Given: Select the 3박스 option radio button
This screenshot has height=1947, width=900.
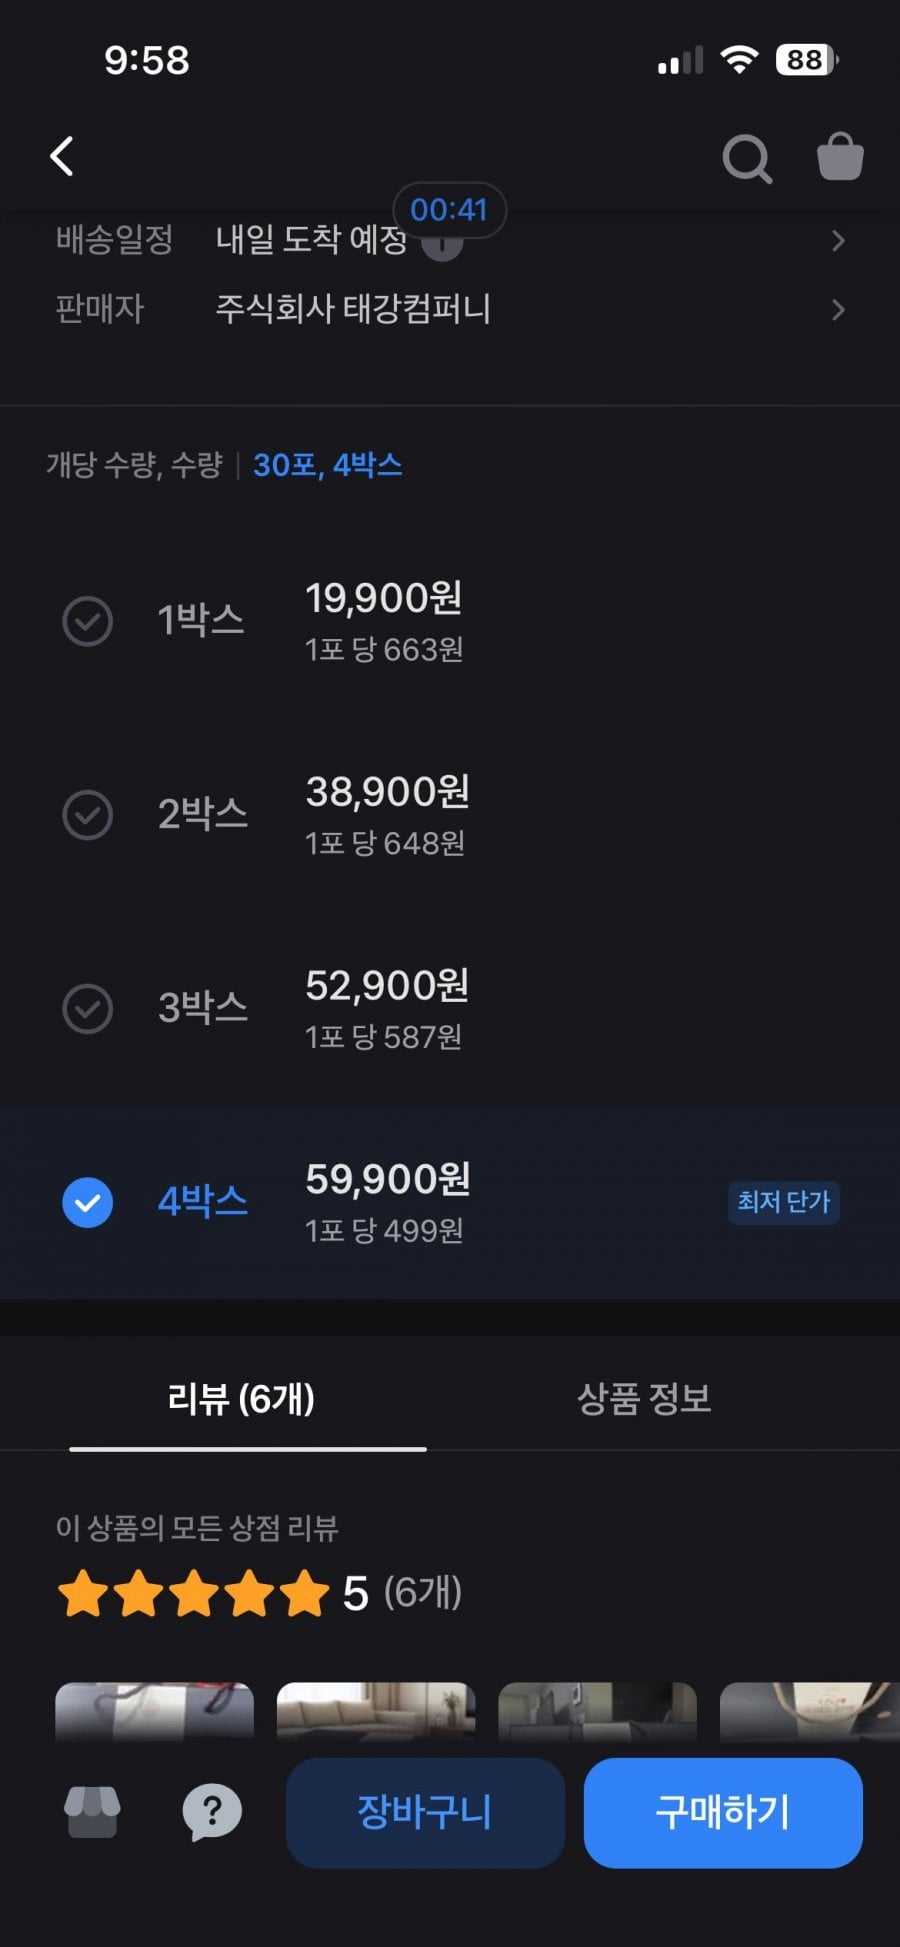Looking at the screenshot, I should click(88, 1008).
